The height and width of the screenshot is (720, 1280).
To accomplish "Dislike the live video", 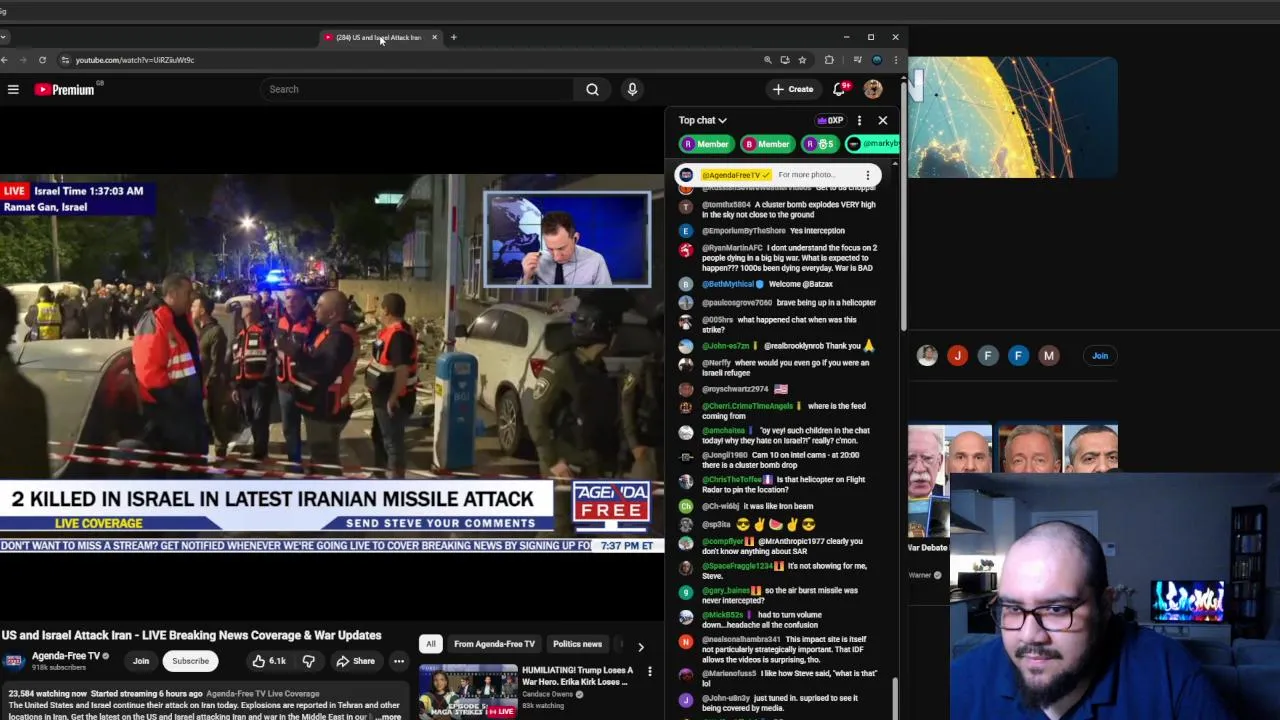I will 308,661.
